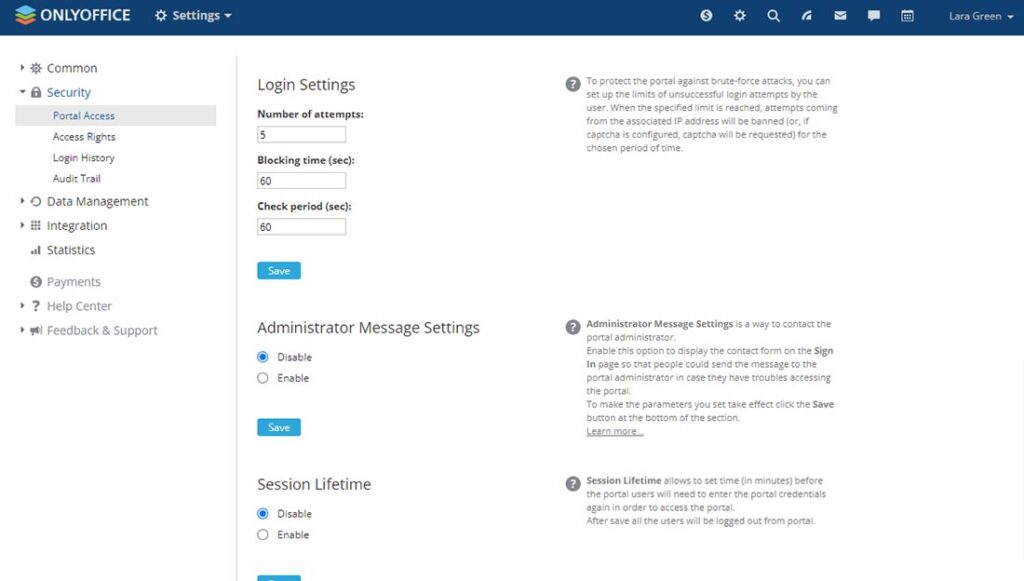
Task: Open settings gear icon in top bar
Action: pos(739,16)
